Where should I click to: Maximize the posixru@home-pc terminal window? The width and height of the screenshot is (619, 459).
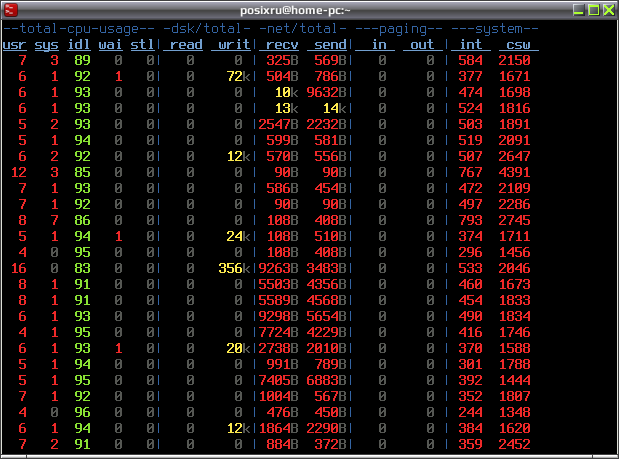tap(594, 10)
